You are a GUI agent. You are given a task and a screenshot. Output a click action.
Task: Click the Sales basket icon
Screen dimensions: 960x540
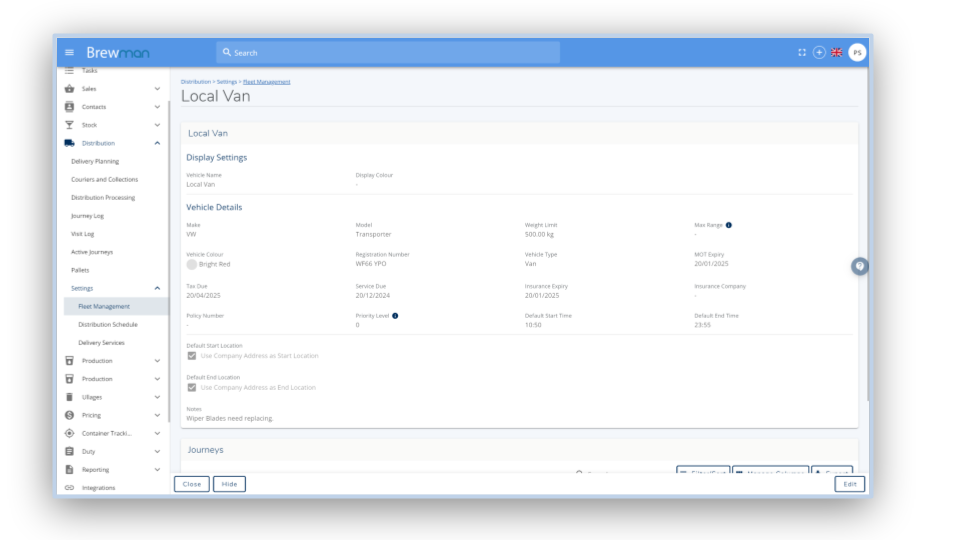[69, 89]
